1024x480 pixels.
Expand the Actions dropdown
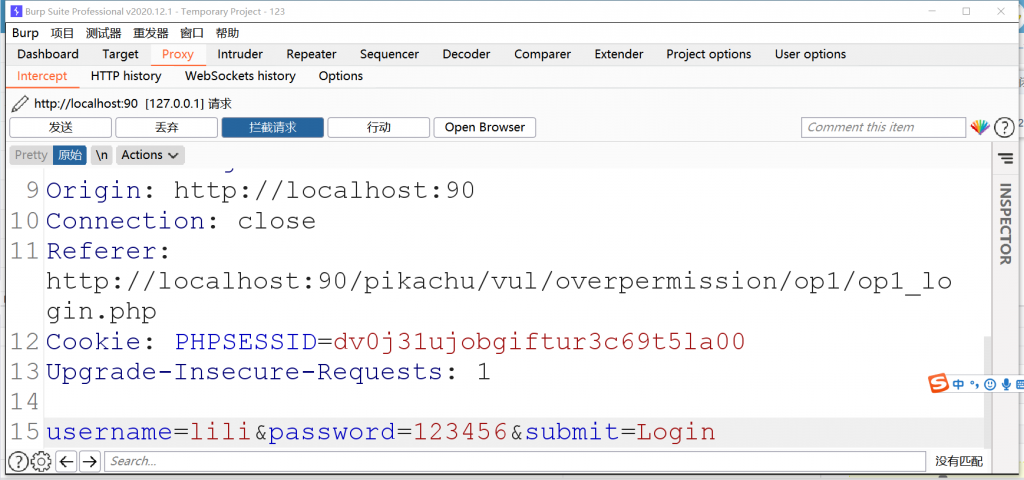pos(150,155)
